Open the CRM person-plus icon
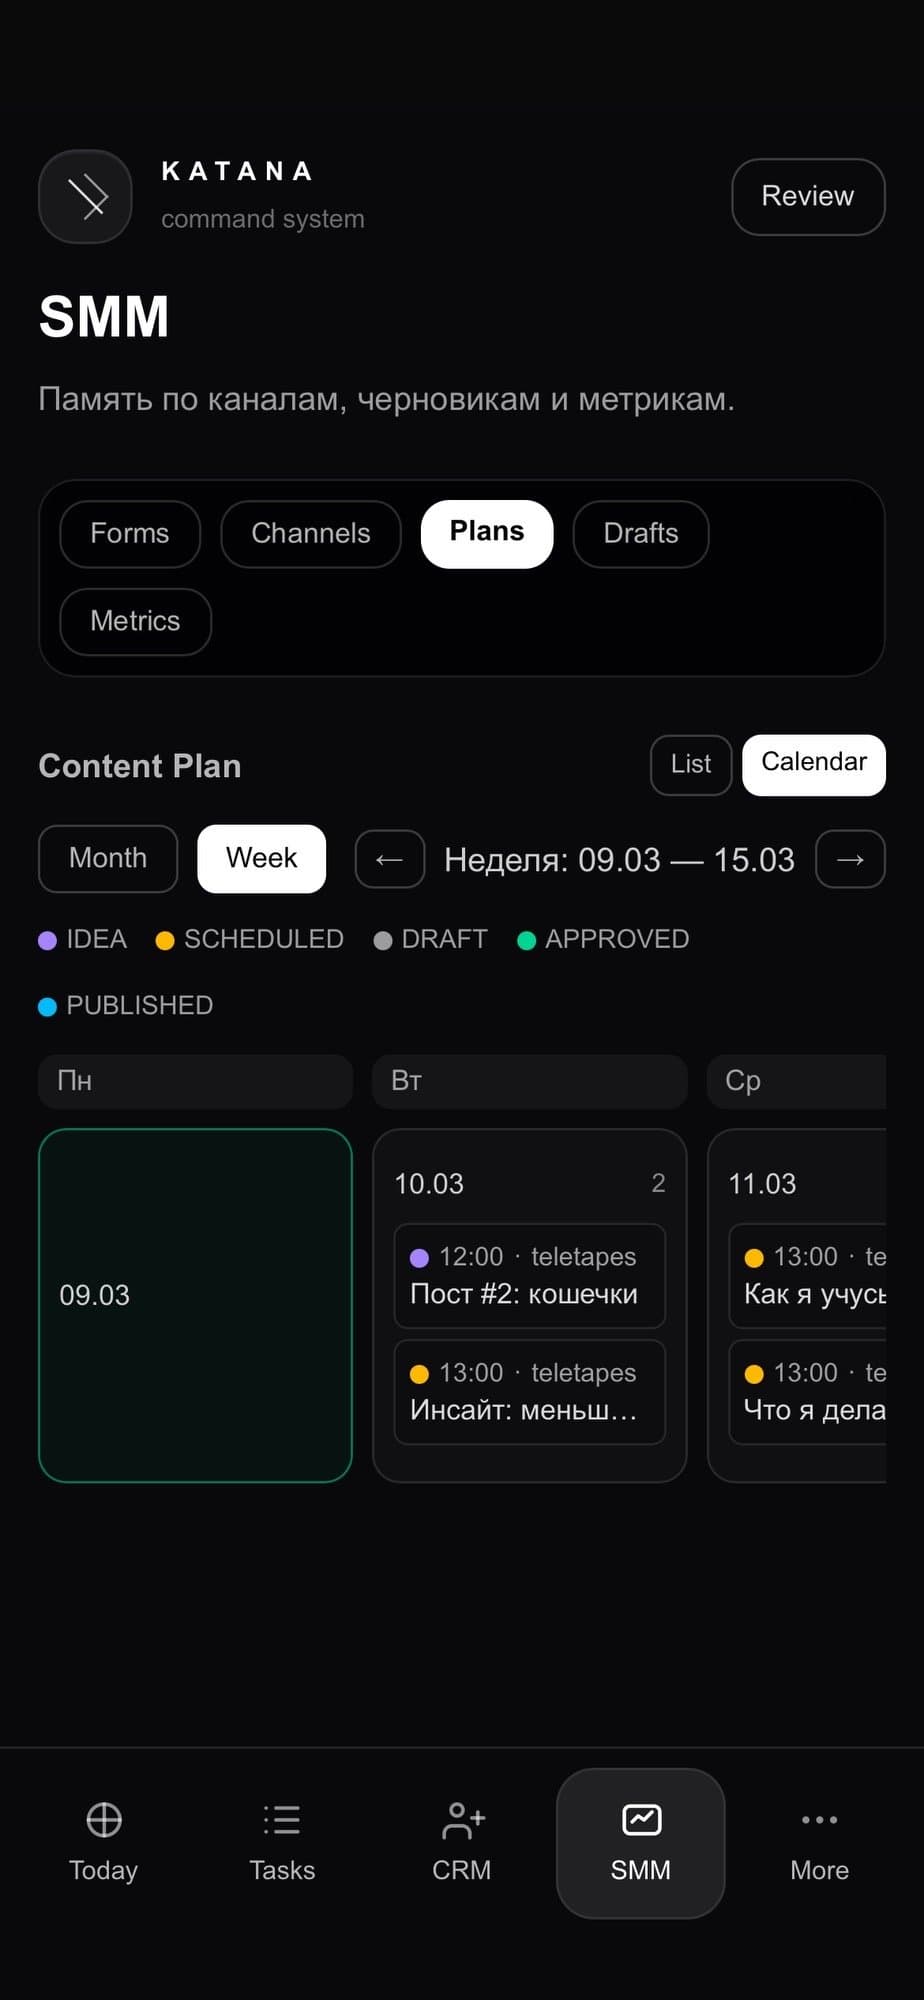 click(x=462, y=1821)
